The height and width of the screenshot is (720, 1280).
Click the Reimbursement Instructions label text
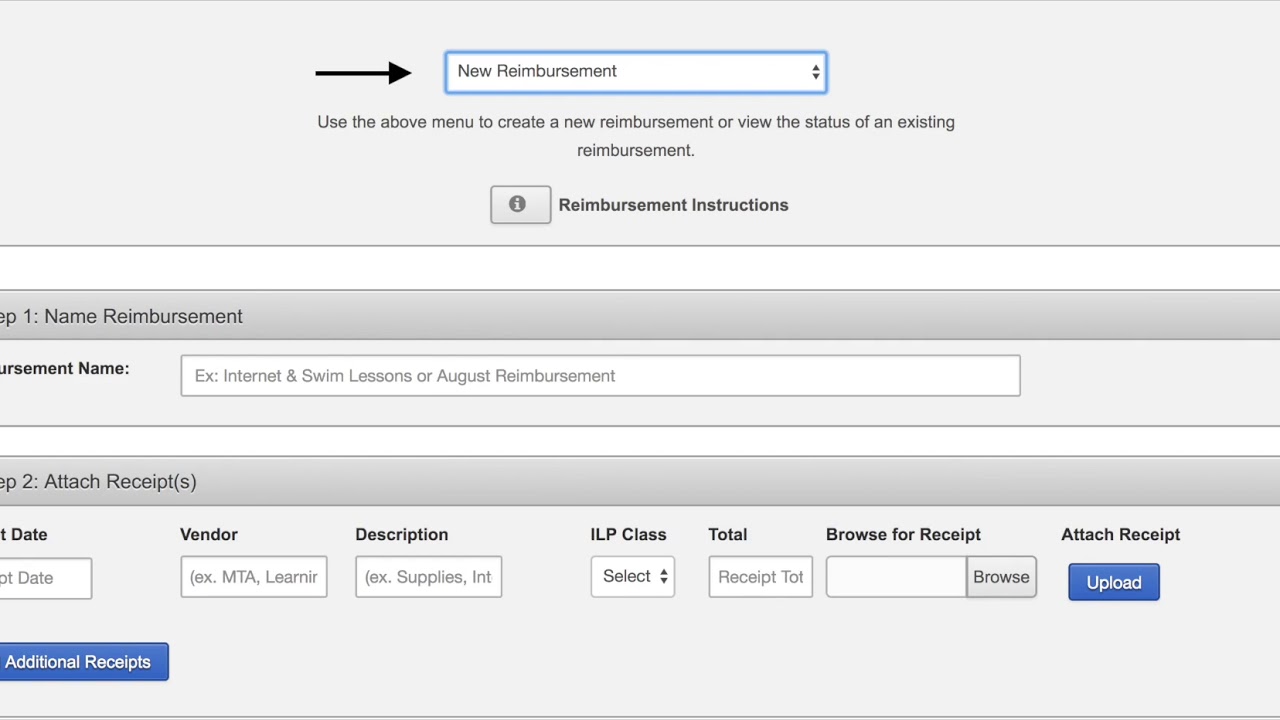pyautogui.click(x=673, y=205)
